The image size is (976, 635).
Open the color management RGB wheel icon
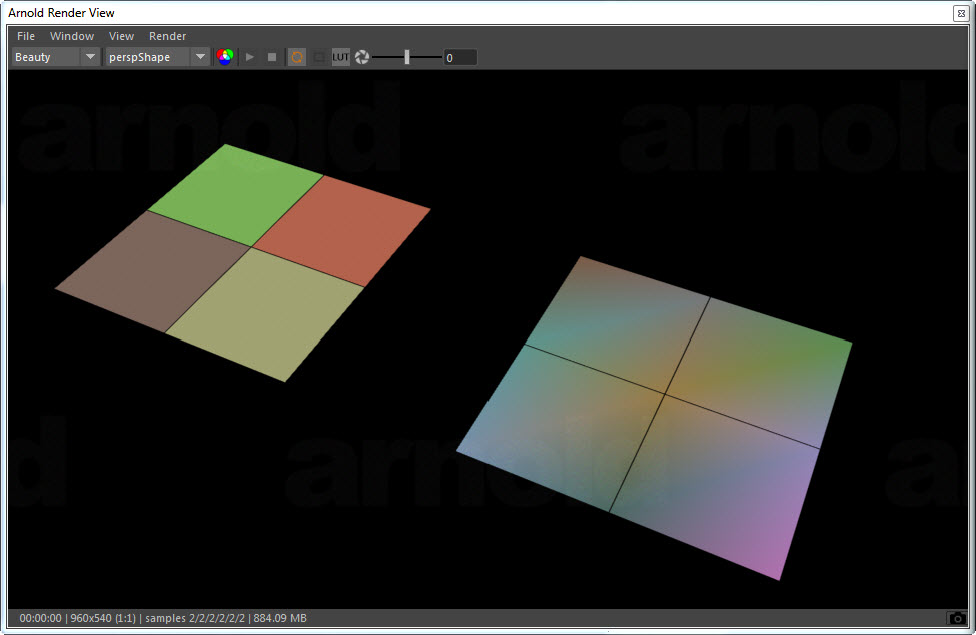pyautogui.click(x=225, y=57)
